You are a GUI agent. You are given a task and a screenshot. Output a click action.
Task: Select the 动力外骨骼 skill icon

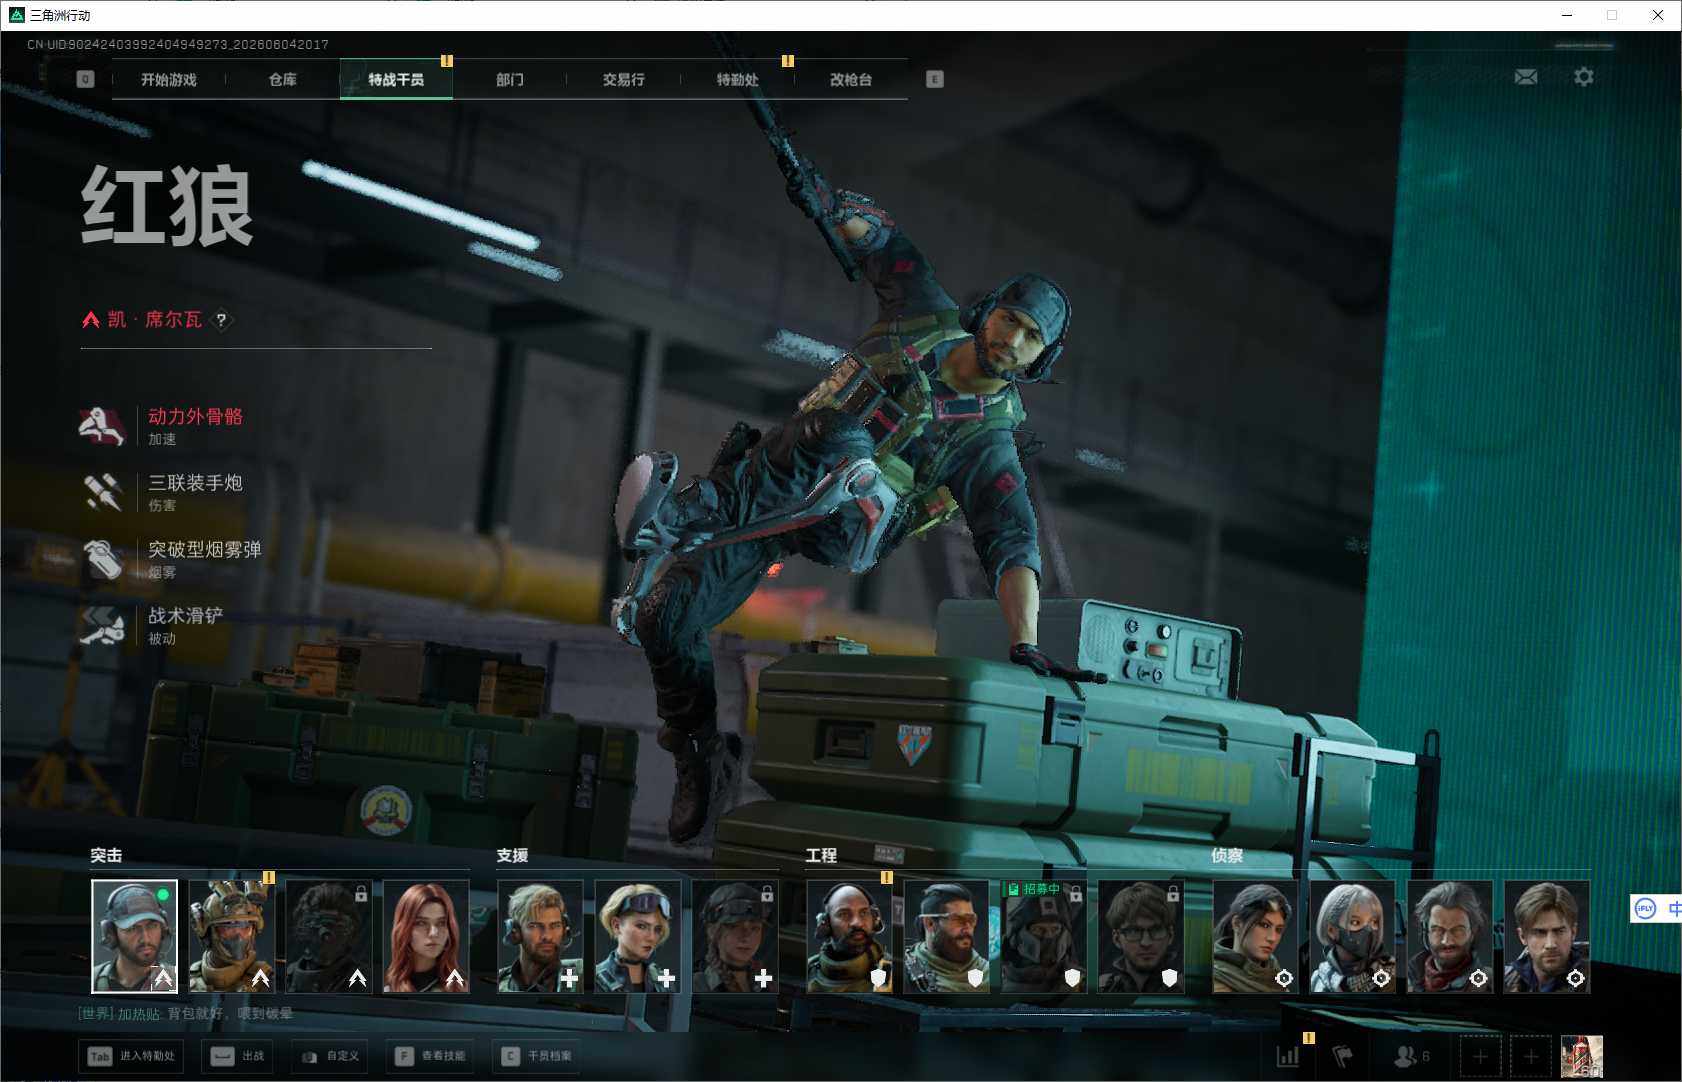(x=102, y=426)
